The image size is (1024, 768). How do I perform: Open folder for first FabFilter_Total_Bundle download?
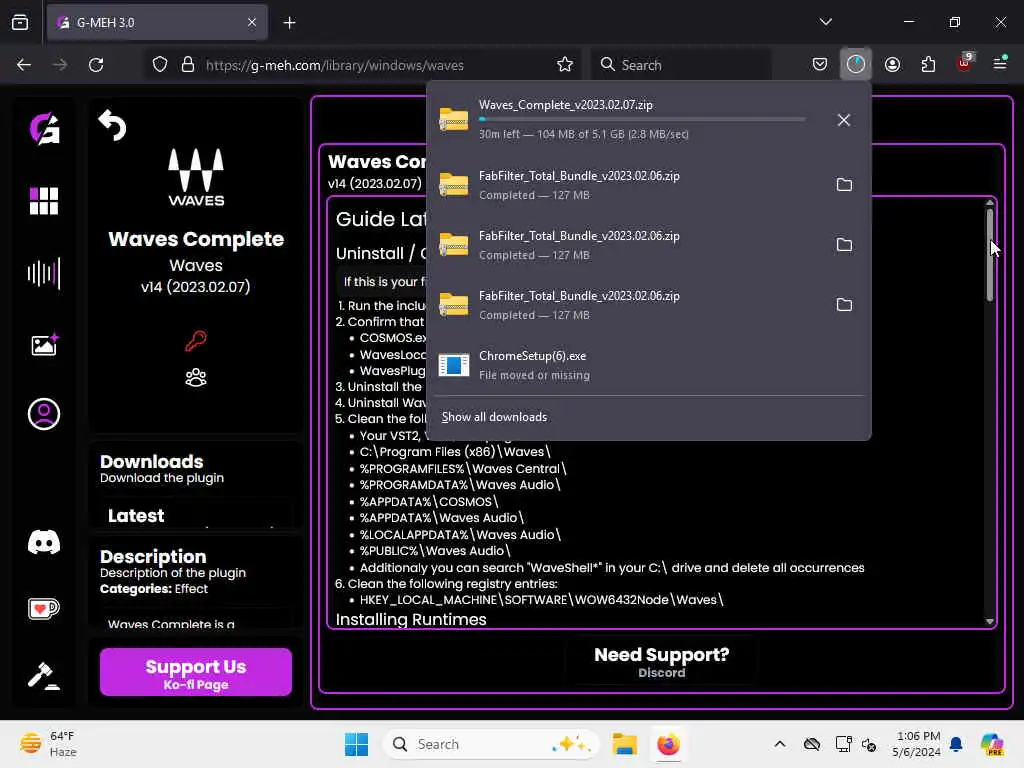coord(844,185)
